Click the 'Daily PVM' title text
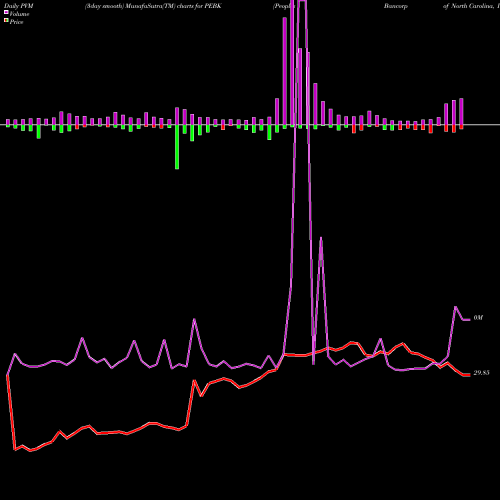Screen dimensions: 500x500 click(x=19, y=6)
